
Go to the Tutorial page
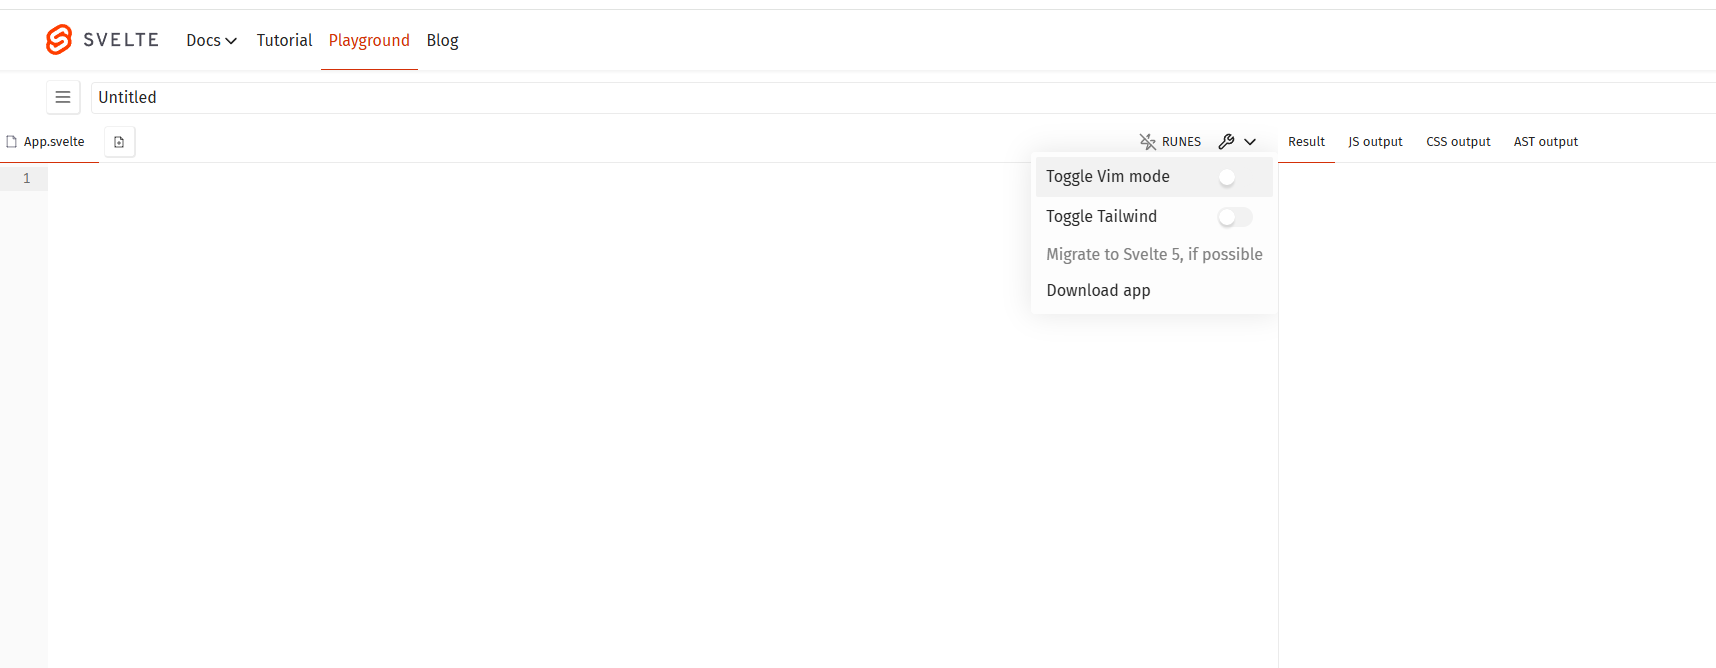click(284, 40)
